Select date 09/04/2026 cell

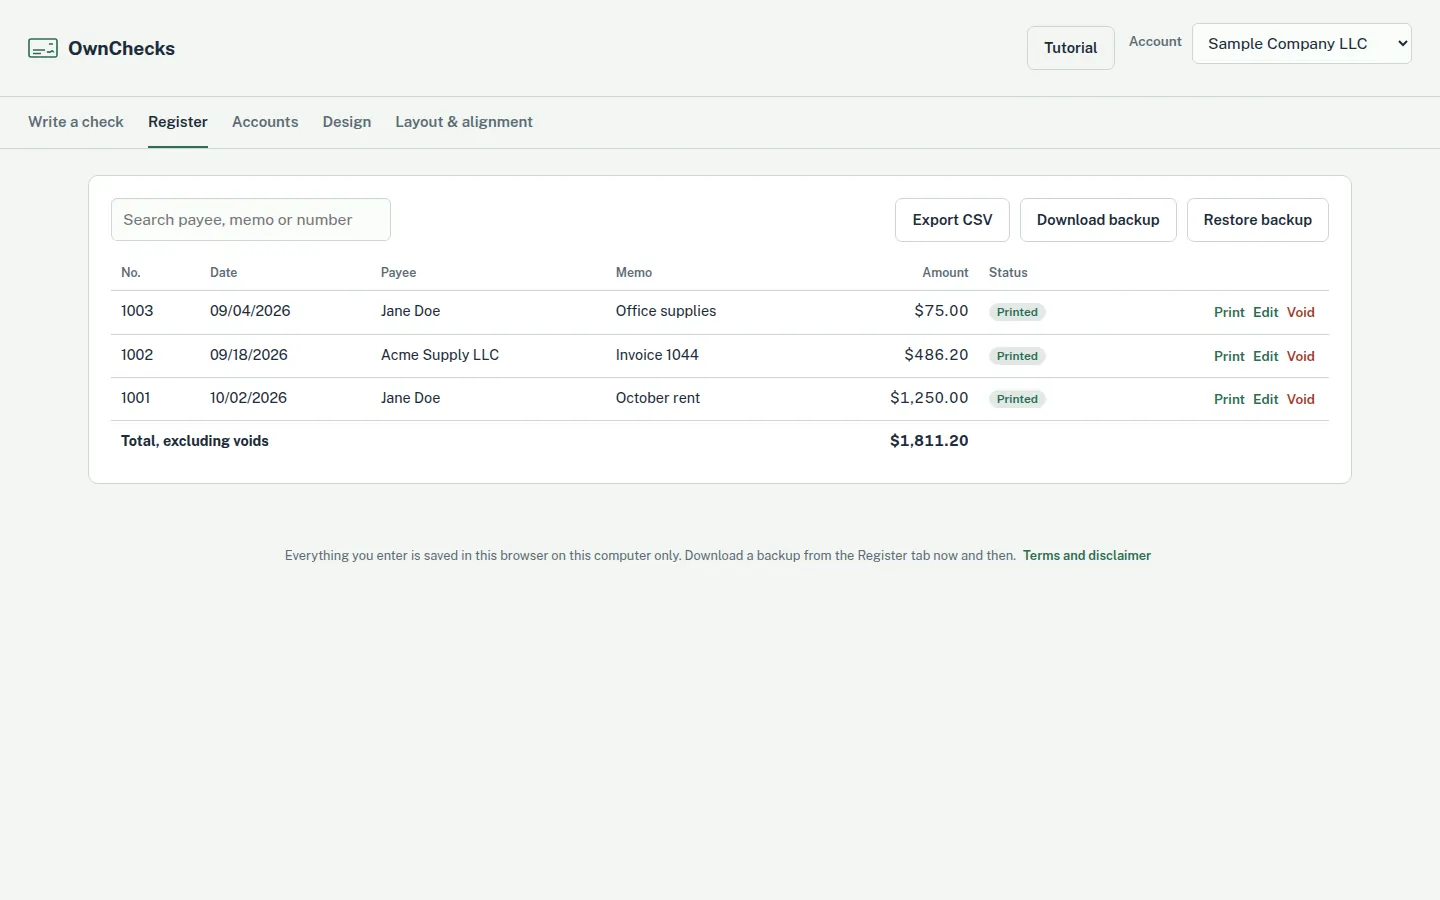(250, 311)
